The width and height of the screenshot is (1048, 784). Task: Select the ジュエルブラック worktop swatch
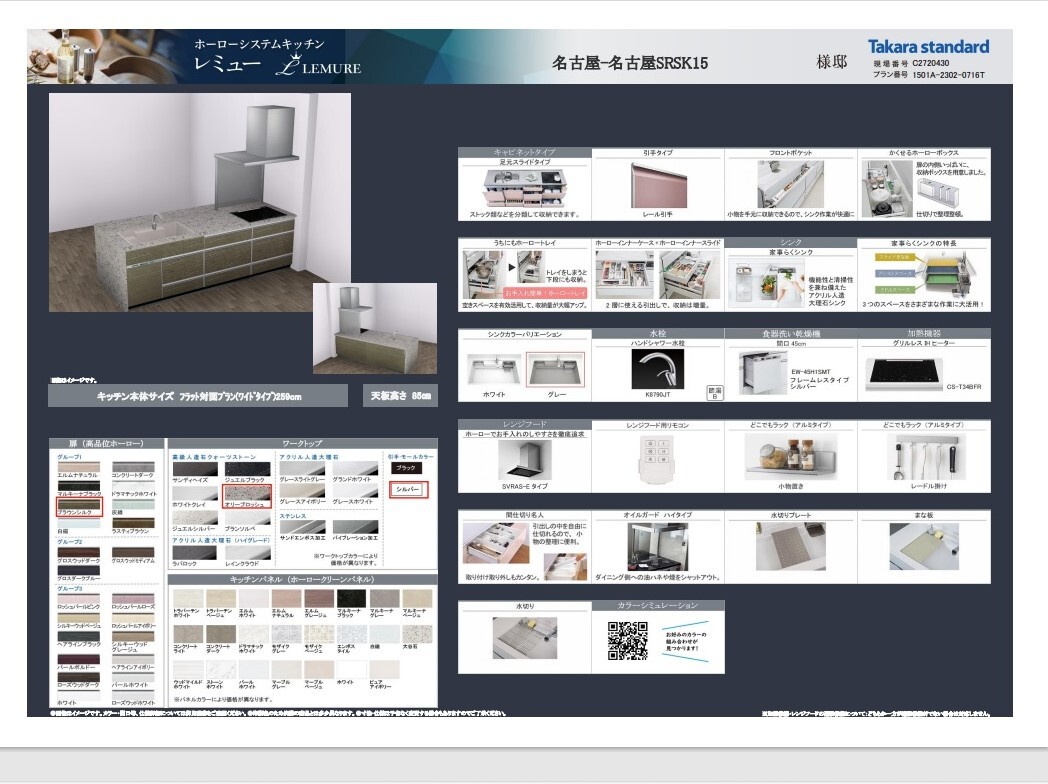point(248,469)
